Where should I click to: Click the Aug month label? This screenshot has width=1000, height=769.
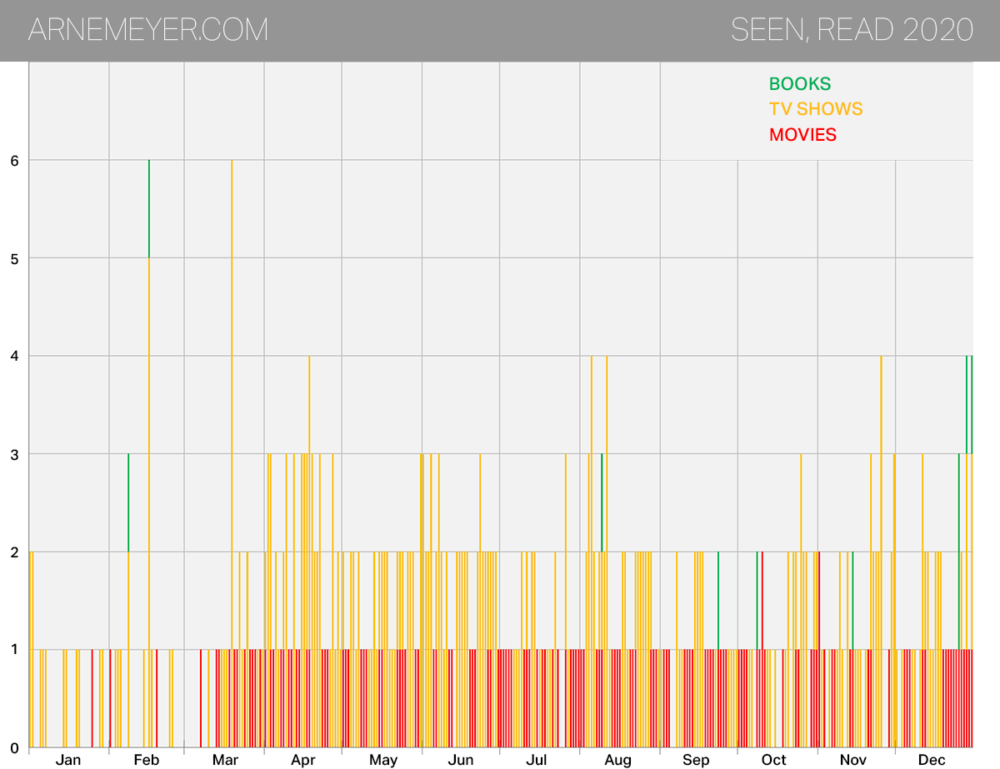(618, 760)
